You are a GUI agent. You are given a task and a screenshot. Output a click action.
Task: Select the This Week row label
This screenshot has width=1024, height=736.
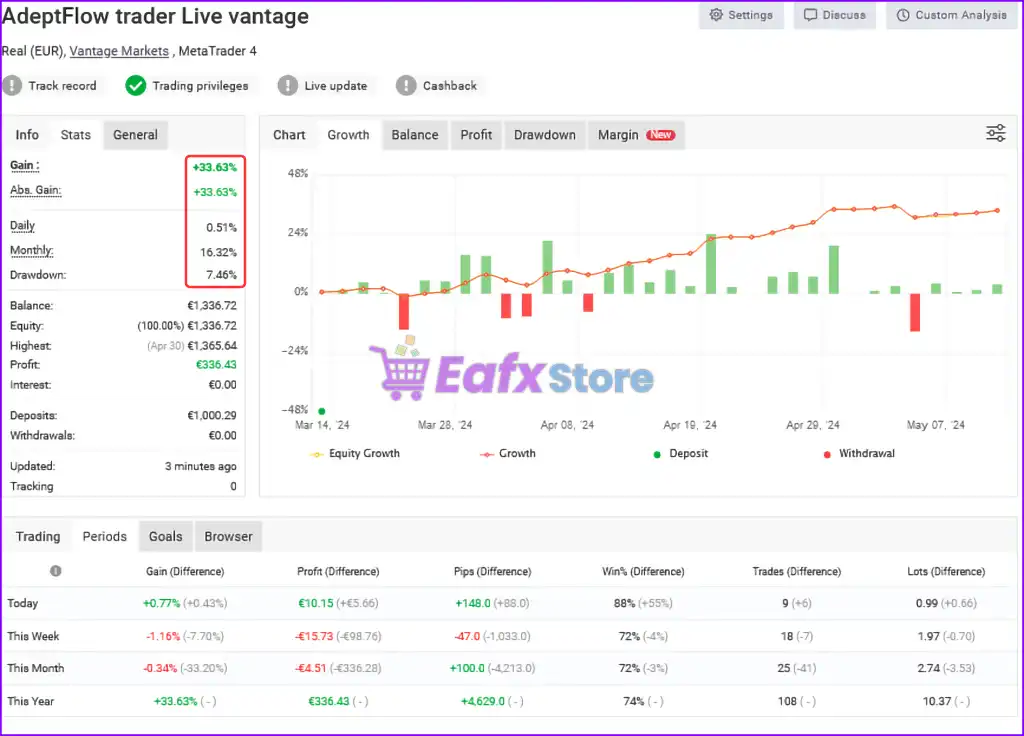[33, 636]
